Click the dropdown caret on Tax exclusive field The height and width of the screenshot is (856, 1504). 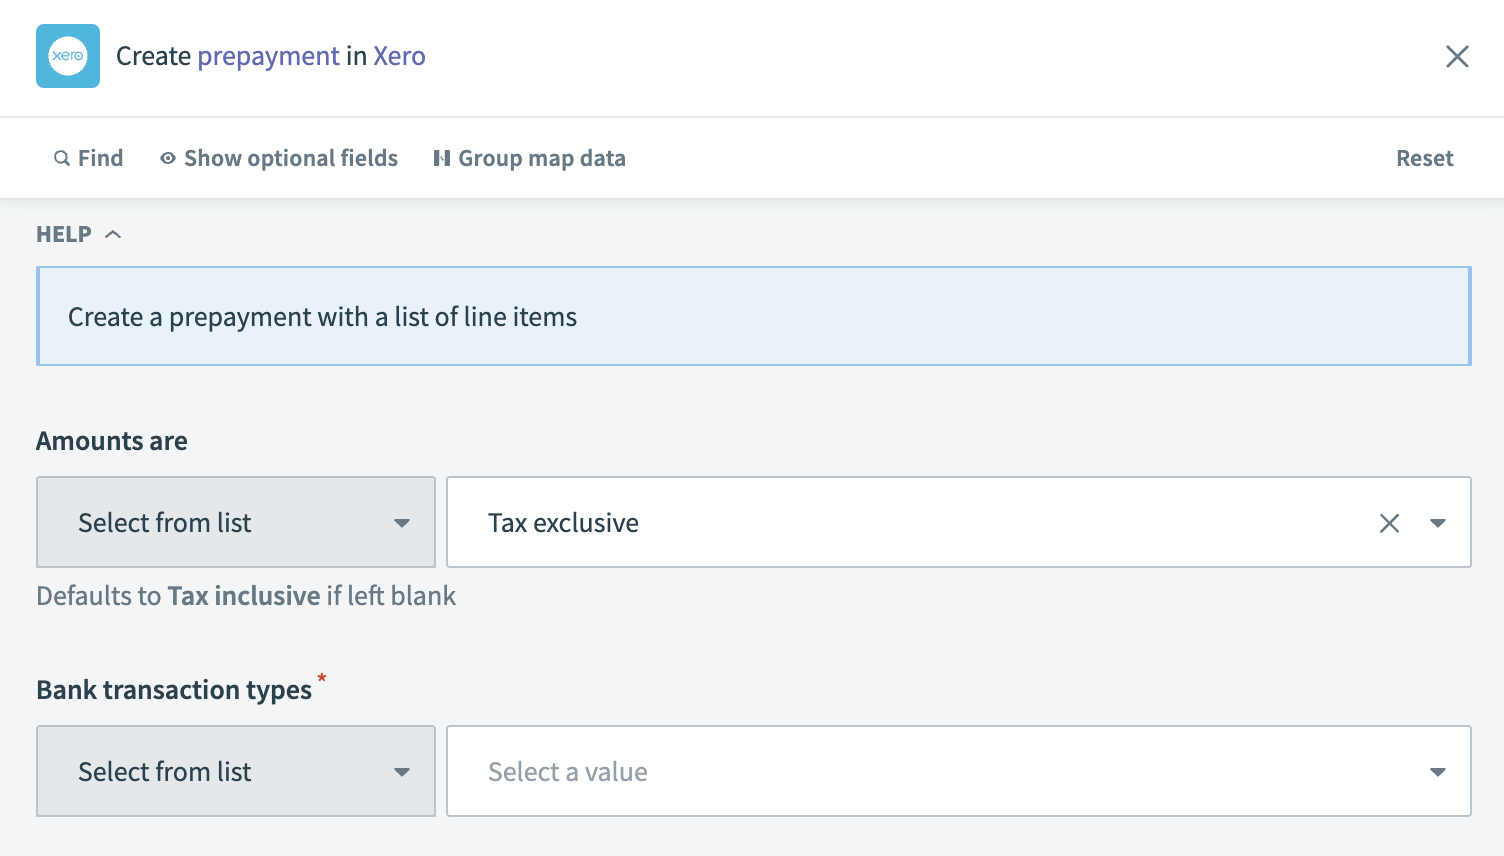point(1438,522)
